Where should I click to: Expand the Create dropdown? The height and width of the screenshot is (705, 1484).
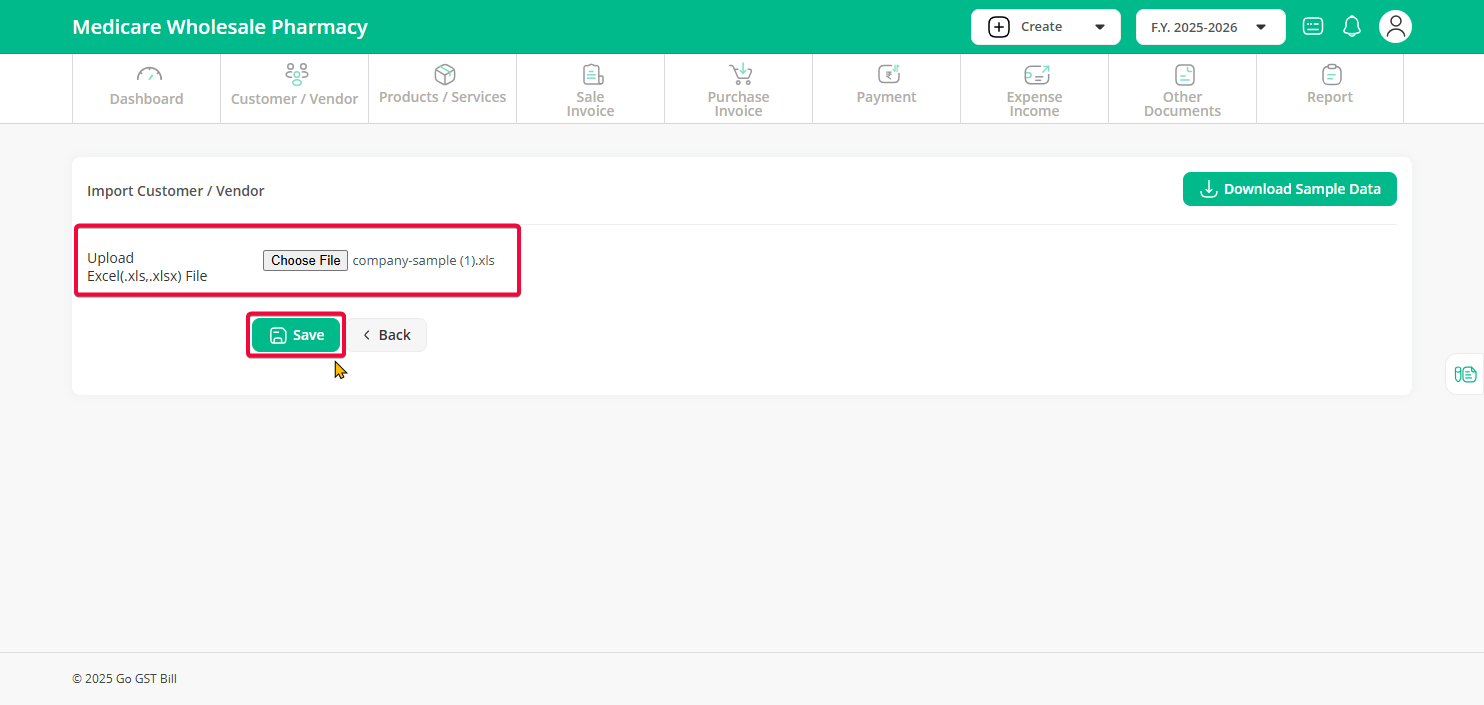click(x=1045, y=27)
